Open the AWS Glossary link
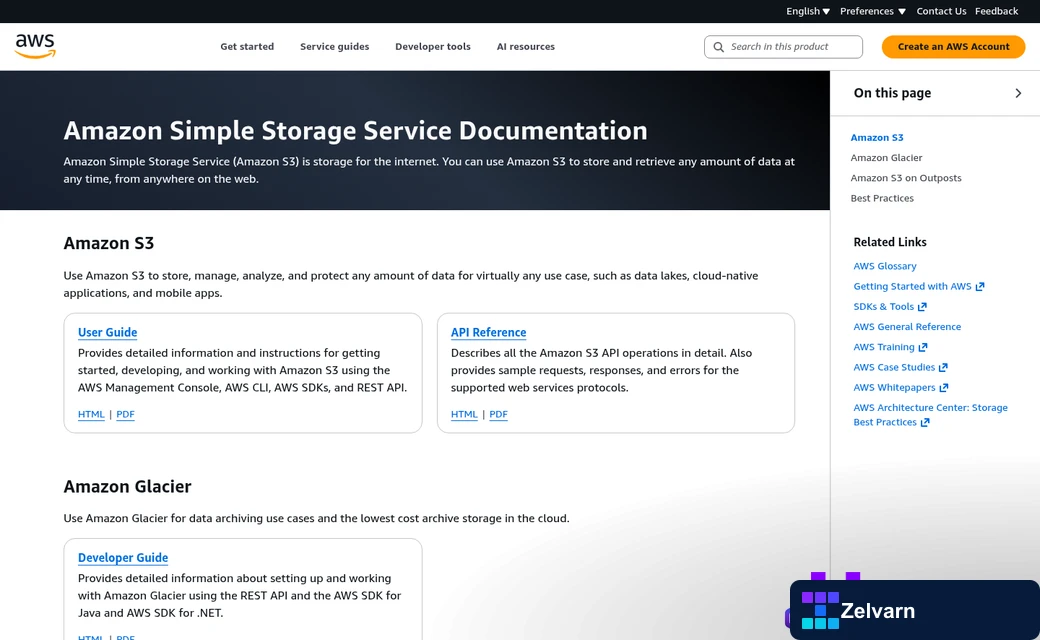Viewport: 1040px width, 640px height. click(x=885, y=266)
